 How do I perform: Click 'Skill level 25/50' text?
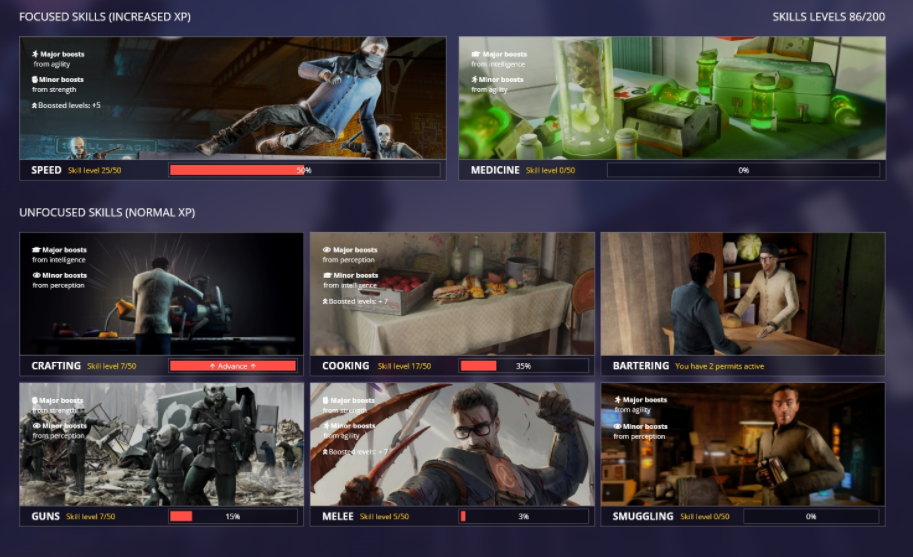click(x=94, y=171)
